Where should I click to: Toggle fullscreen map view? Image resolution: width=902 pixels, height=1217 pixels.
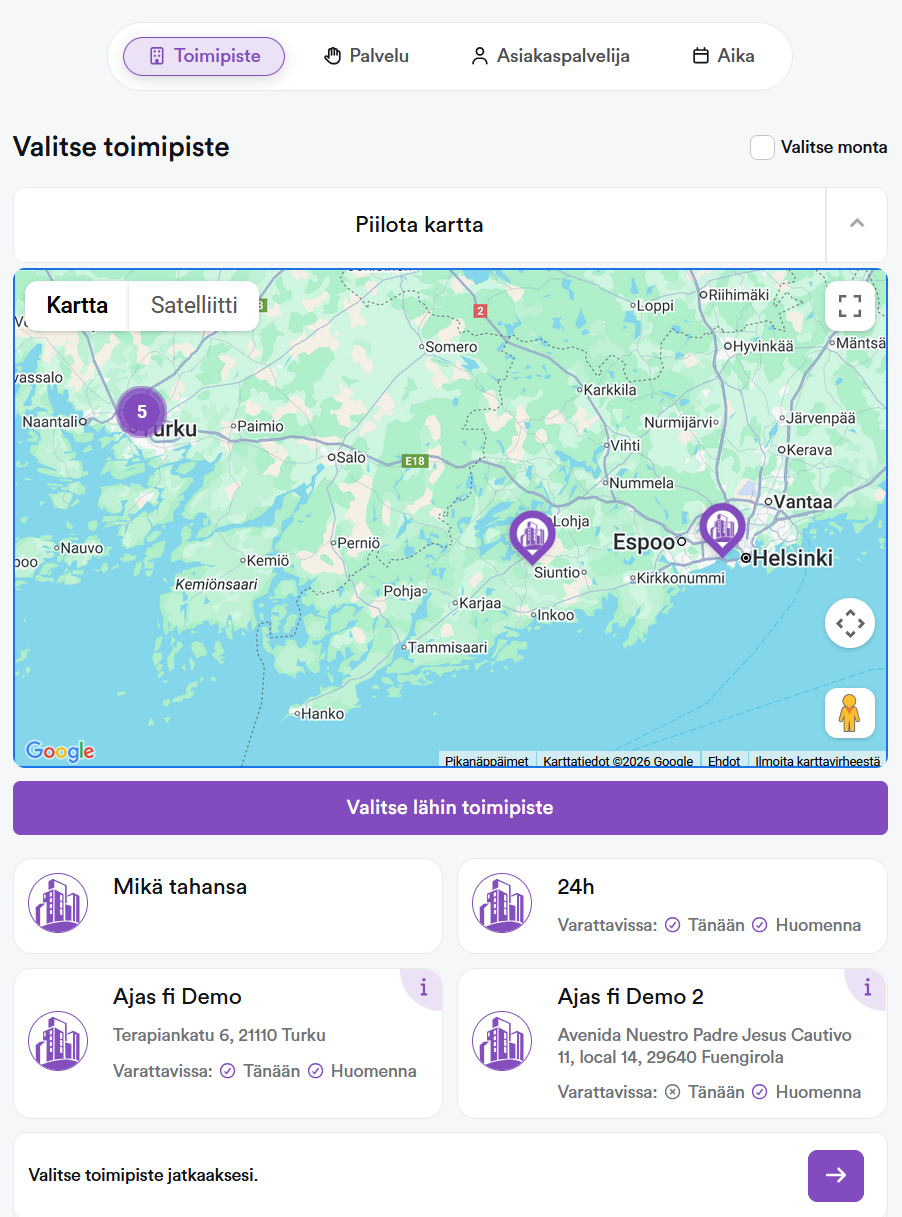(850, 306)
